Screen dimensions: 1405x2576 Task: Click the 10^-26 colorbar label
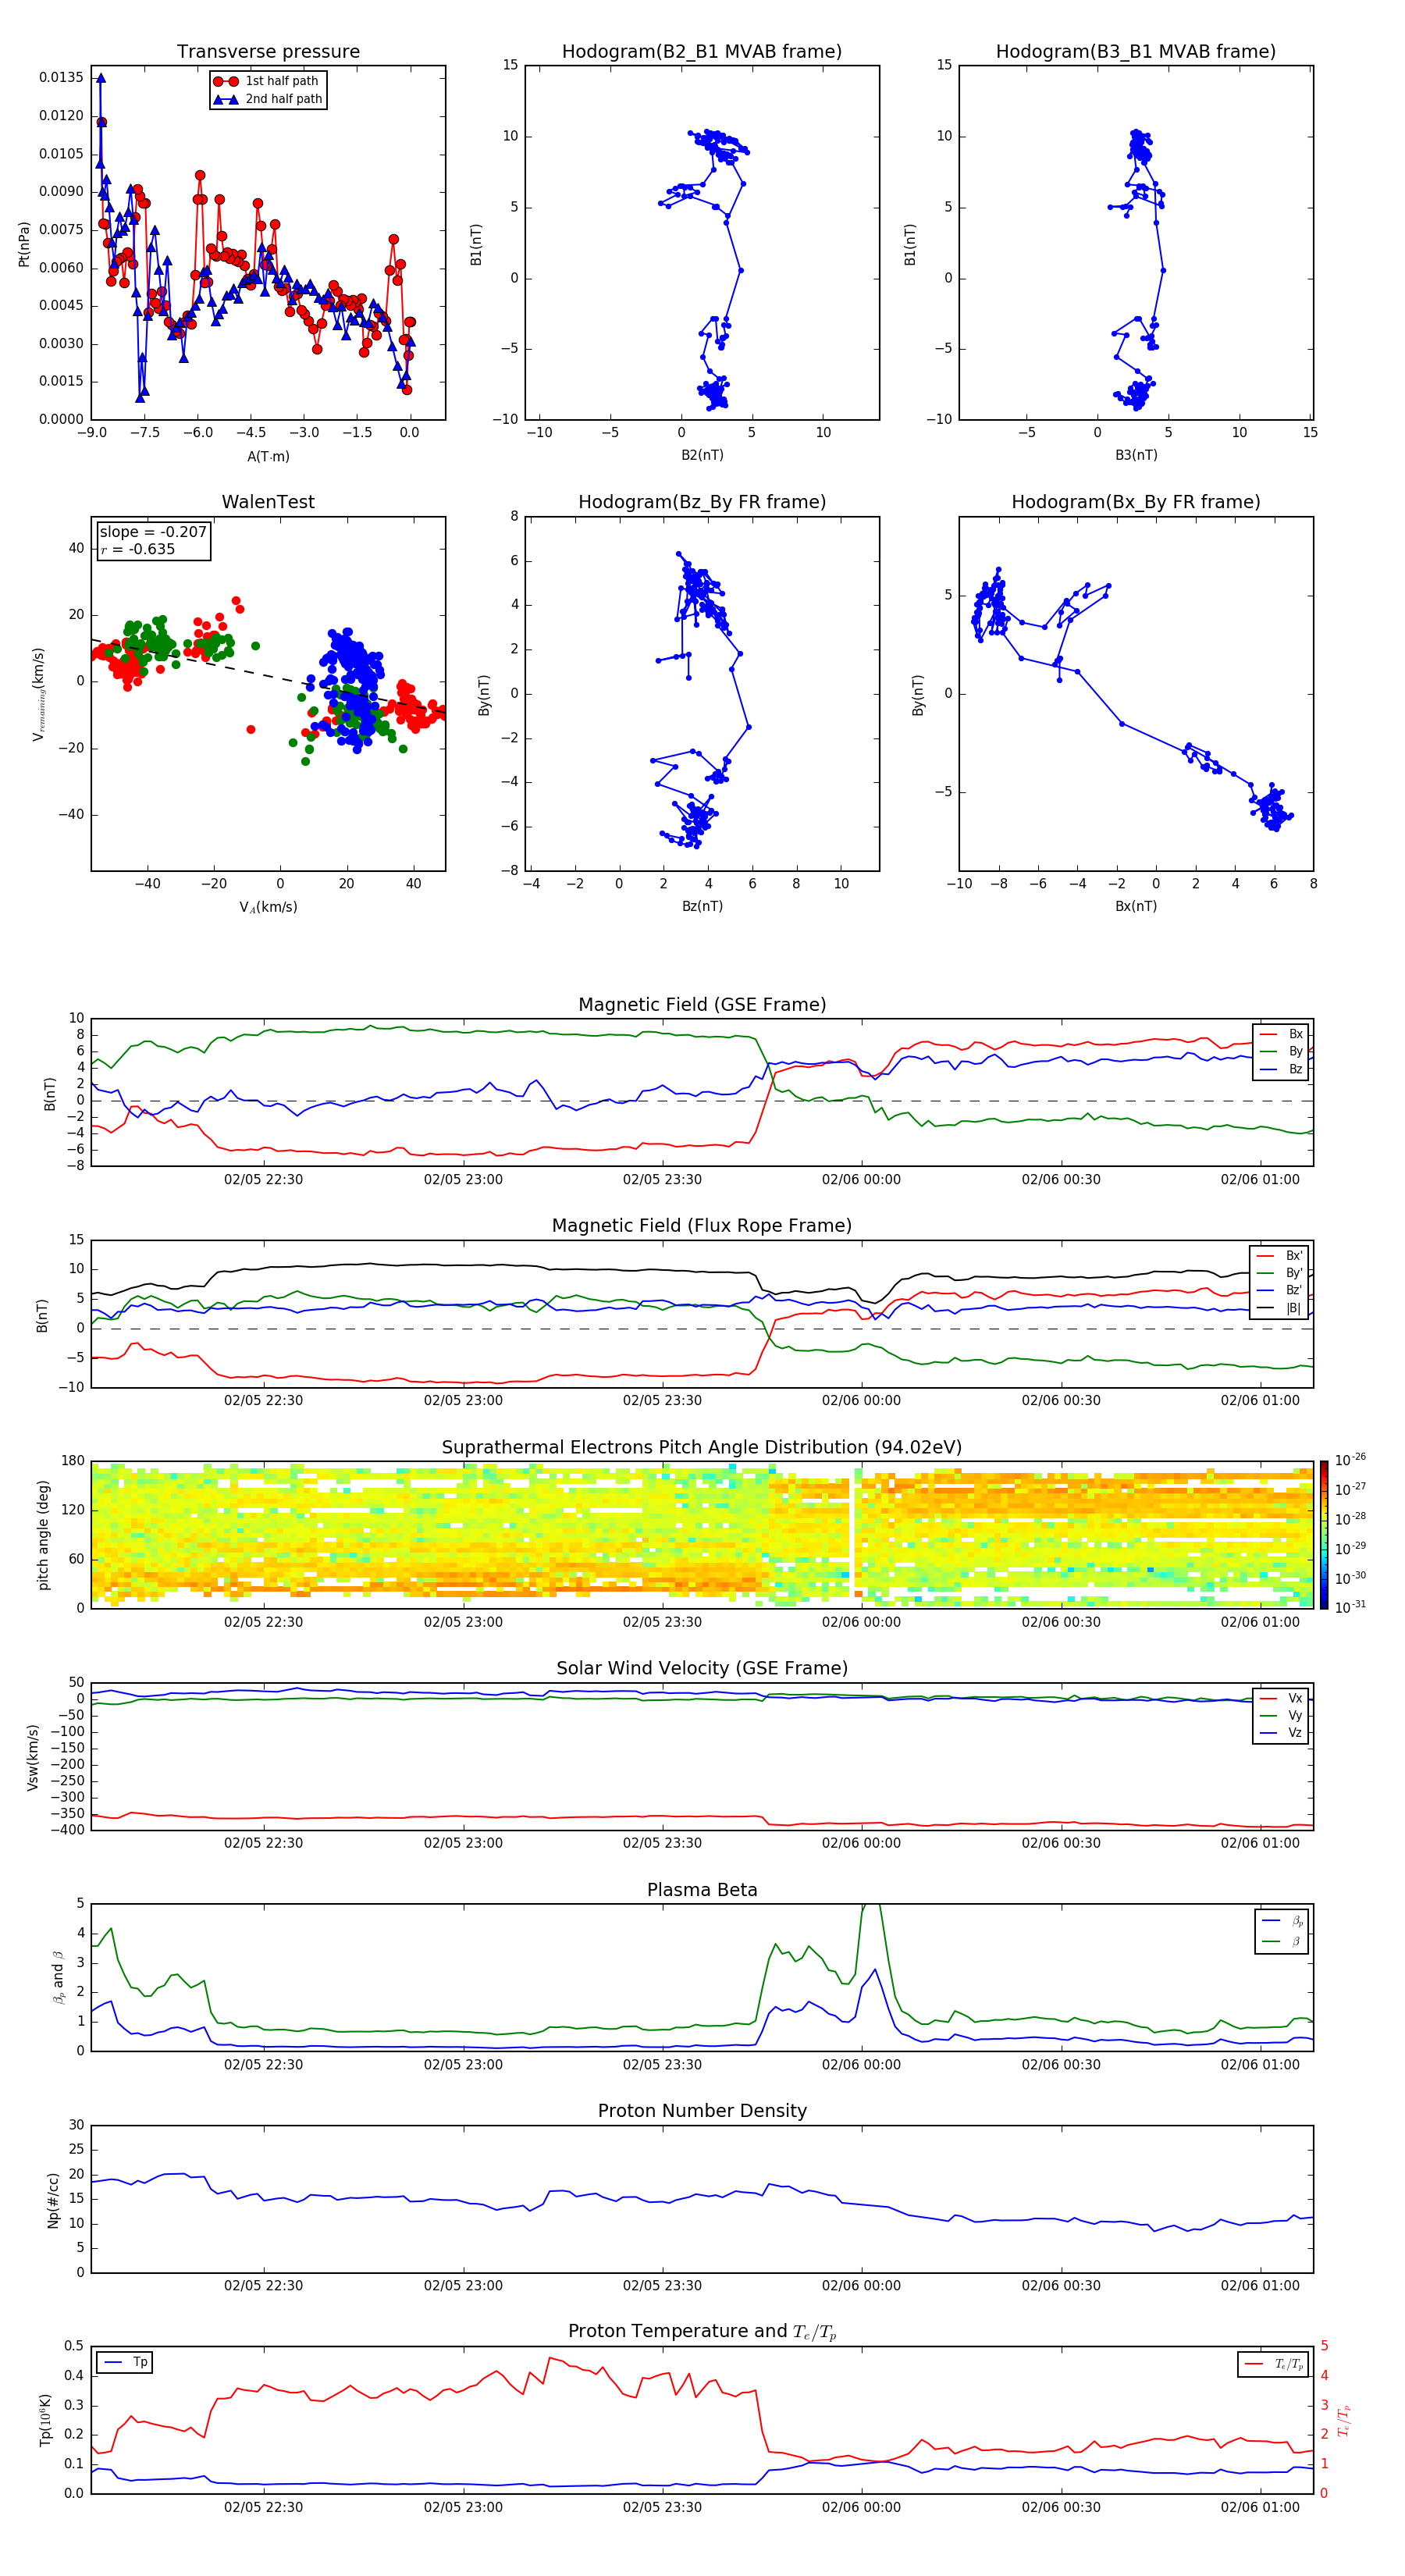[1350, 1460]
